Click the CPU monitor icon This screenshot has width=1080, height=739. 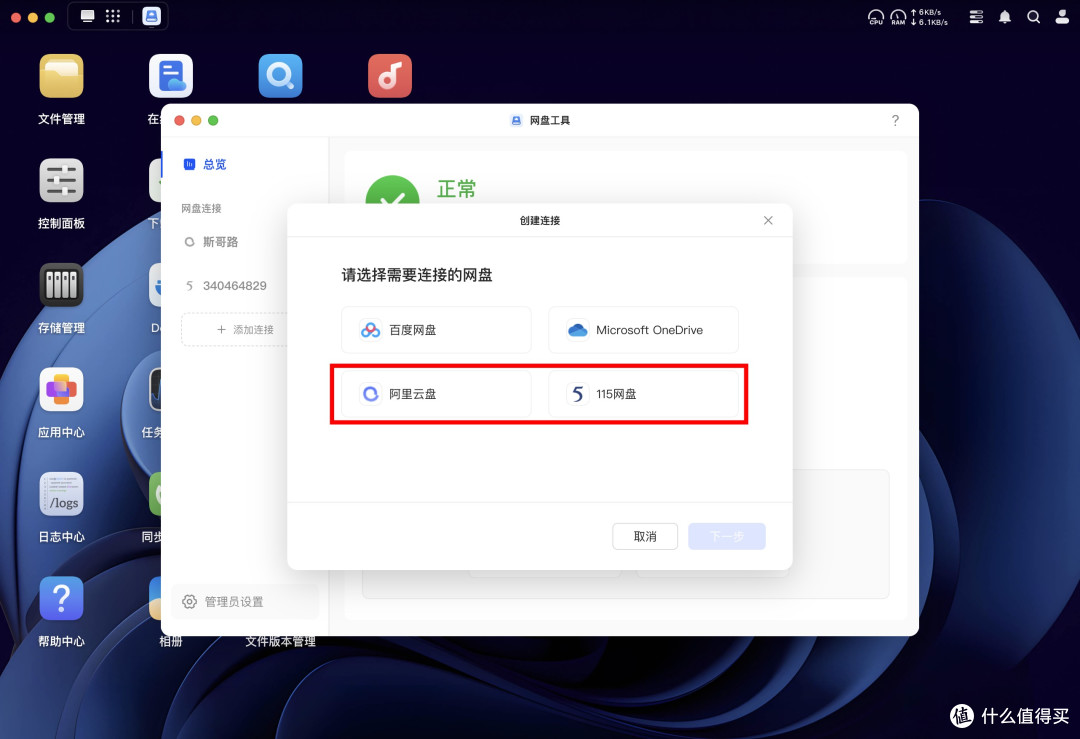875,17
